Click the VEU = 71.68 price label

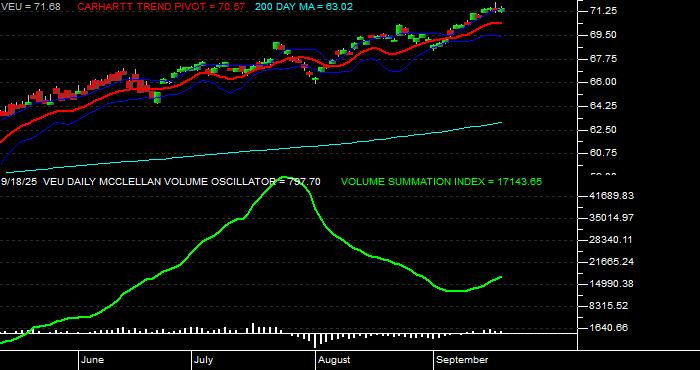click(31, 7)
